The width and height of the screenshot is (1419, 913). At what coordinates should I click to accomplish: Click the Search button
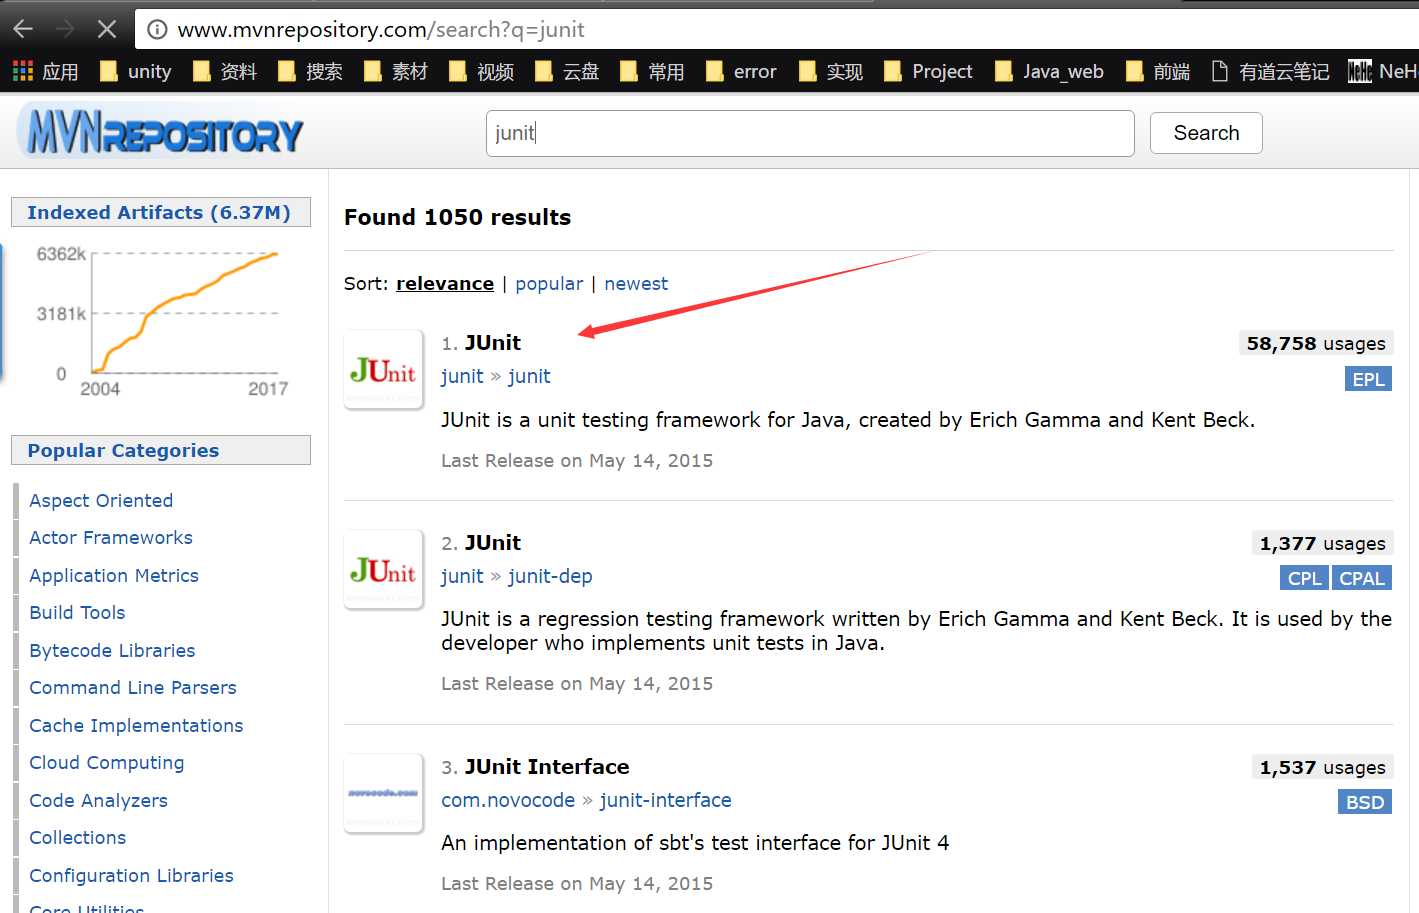[1206, 133]
